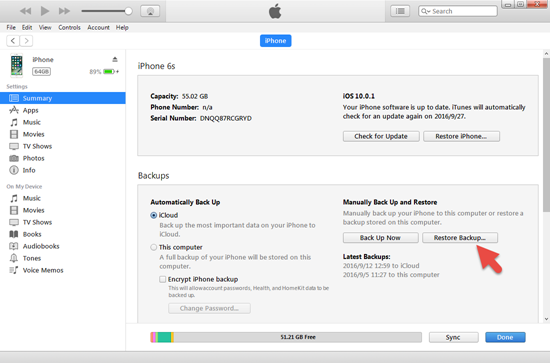Click the vertical scrollbar thumb
Viewport: 550px width, 363px height.
tap(546, 135)
